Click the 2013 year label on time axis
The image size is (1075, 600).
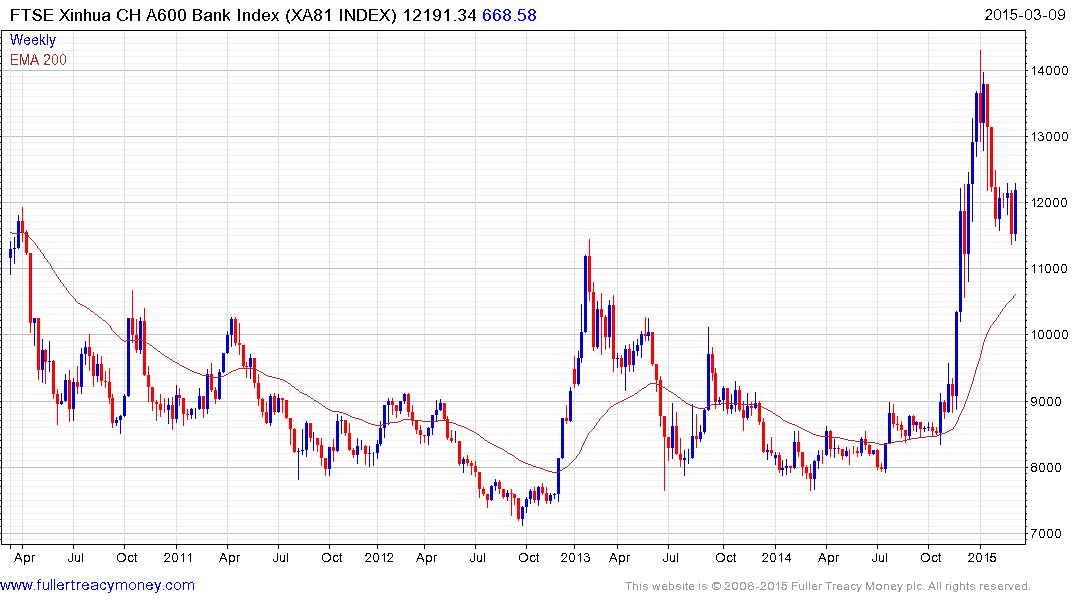[x=575, y=557]
